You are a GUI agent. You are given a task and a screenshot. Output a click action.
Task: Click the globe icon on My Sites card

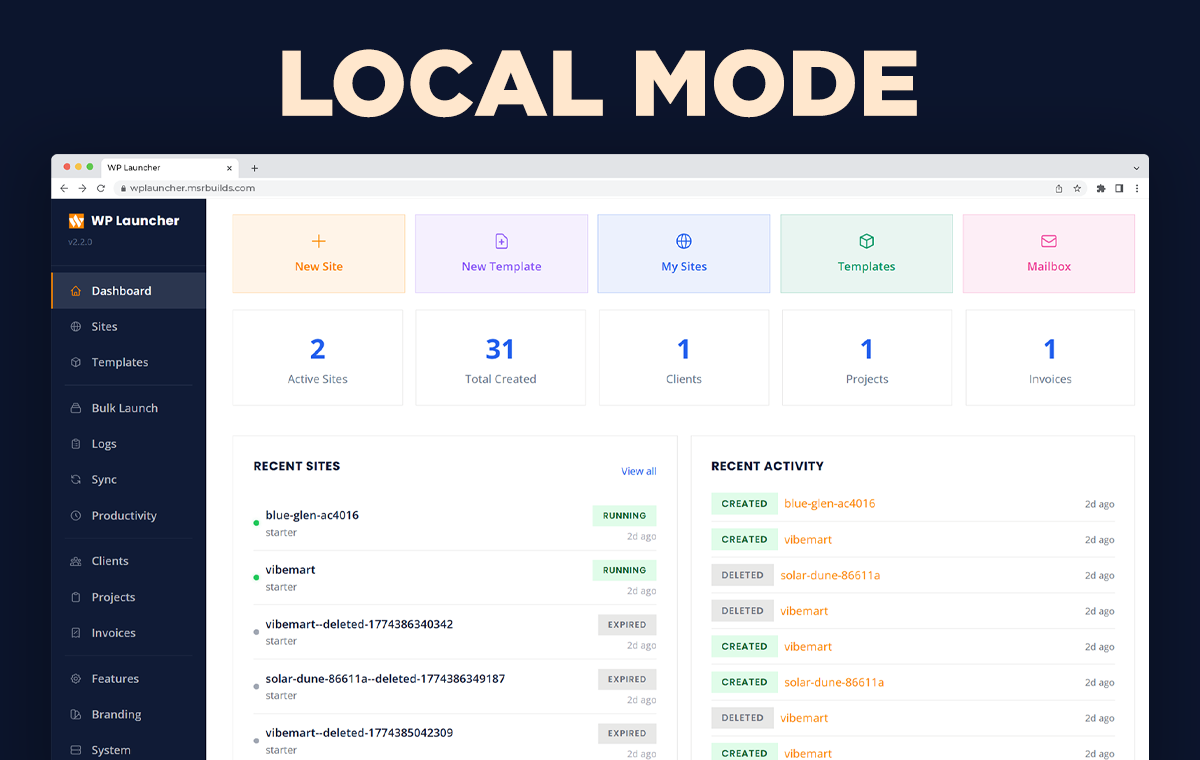pyautogui.click(x=684, y=241)
